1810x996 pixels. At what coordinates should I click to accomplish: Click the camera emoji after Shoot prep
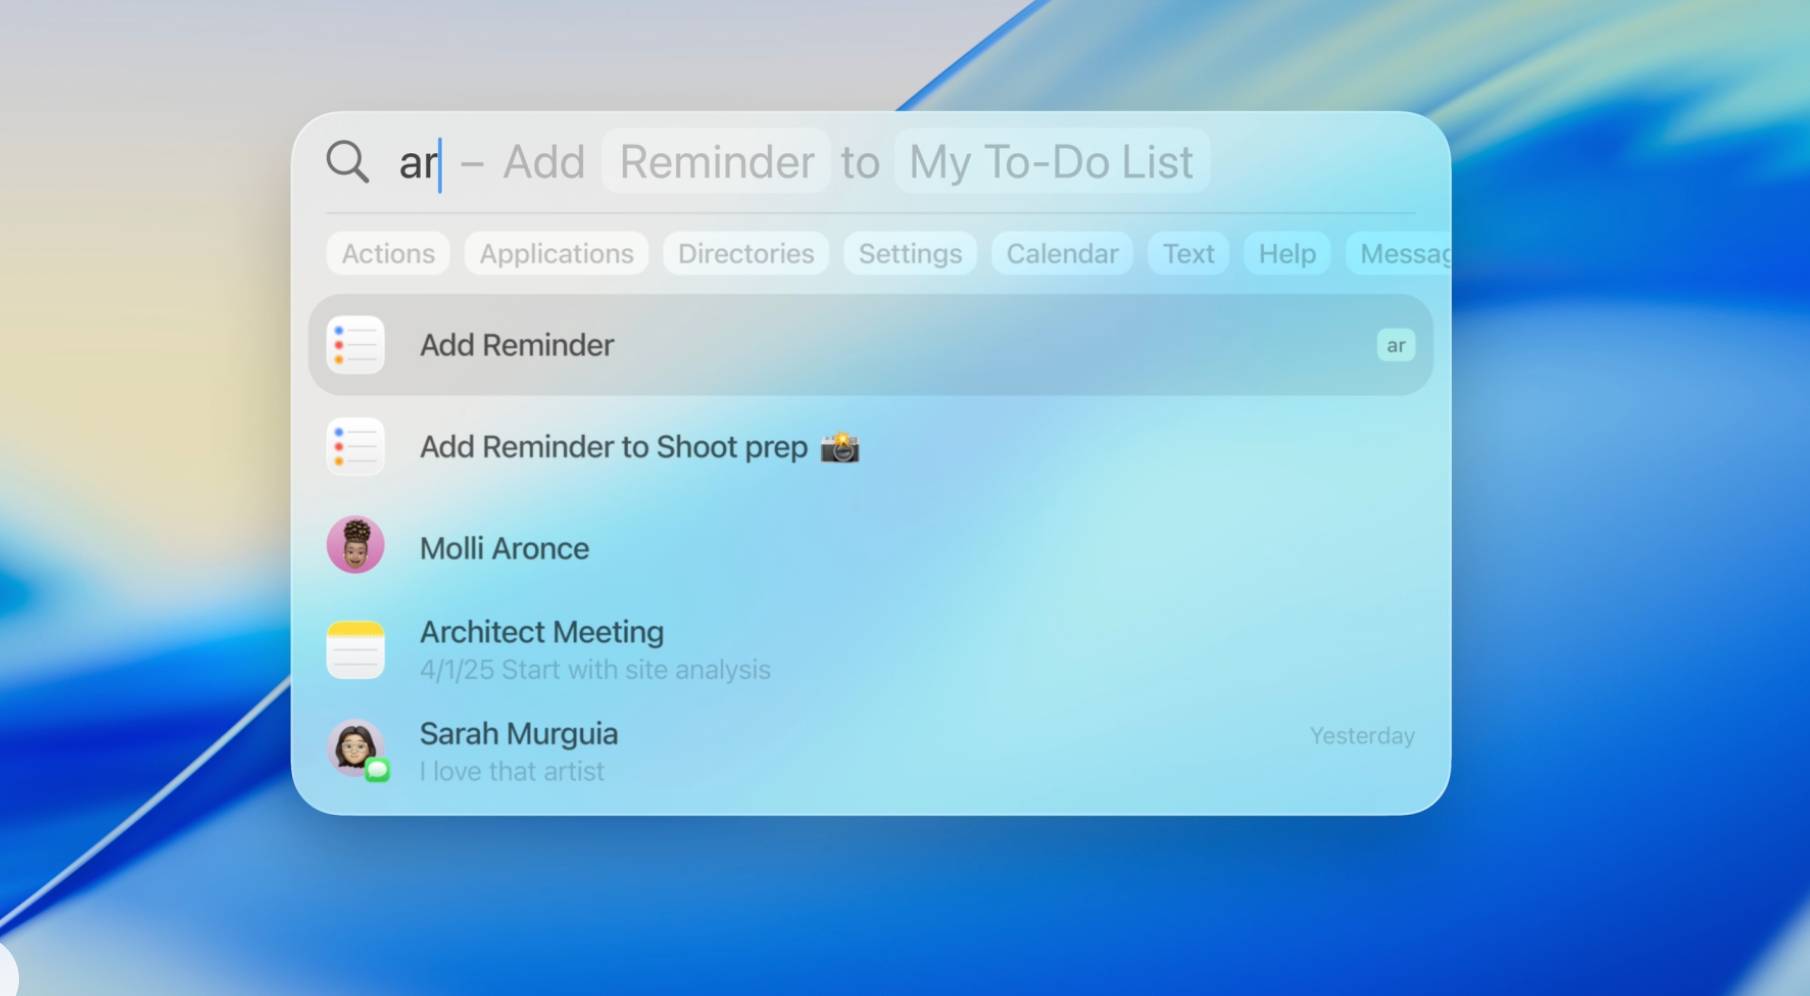click(x=840, y=447)
